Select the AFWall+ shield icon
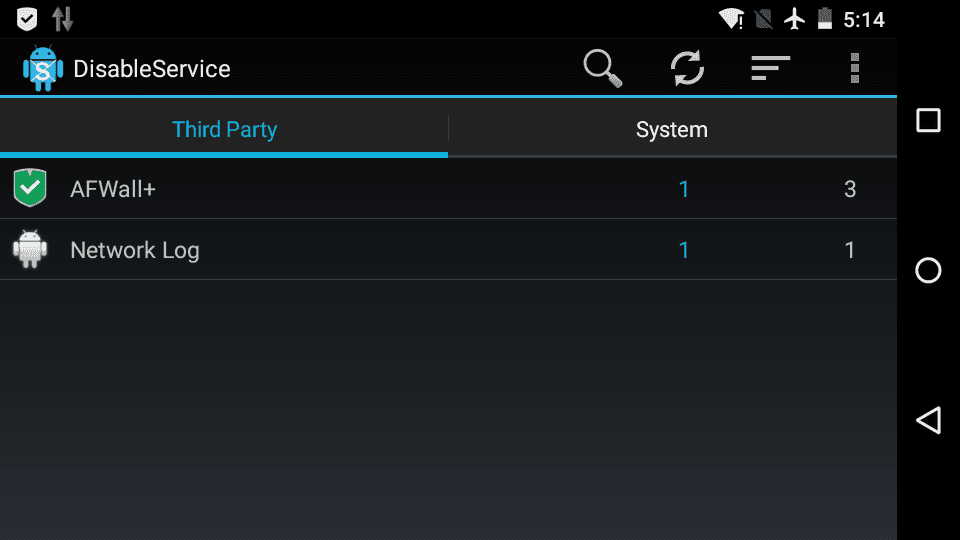 [x=30, y=187]
